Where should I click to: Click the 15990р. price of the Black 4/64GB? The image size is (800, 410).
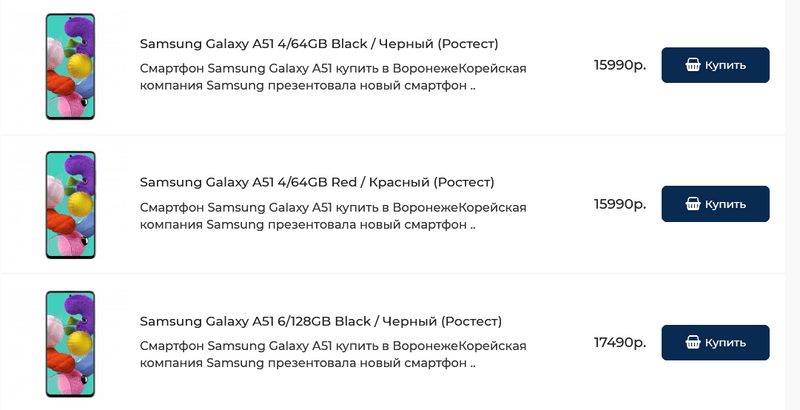(619, 65)
